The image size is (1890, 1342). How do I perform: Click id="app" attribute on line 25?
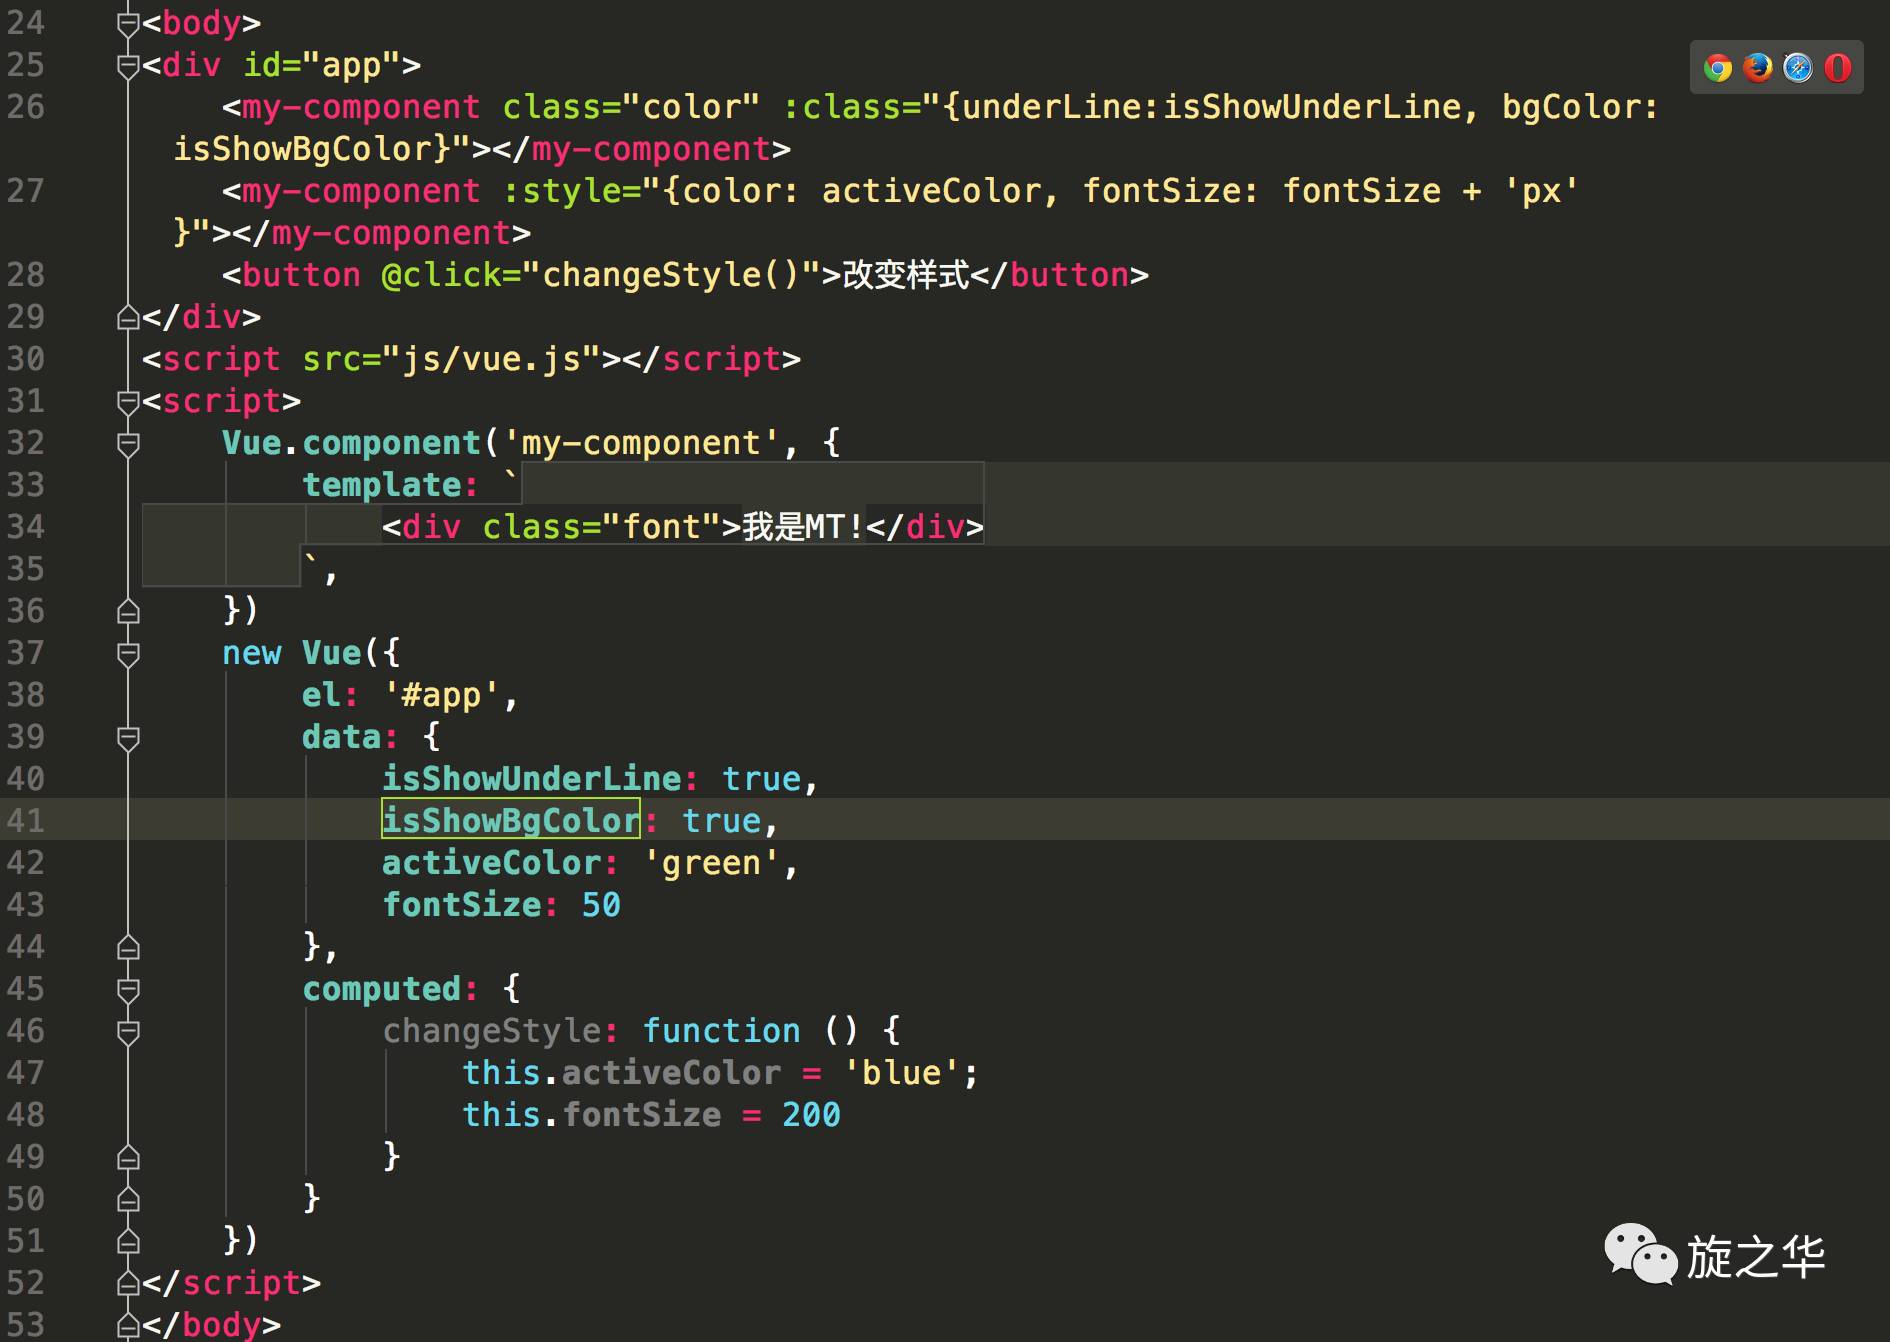click(x=321, y=64)
